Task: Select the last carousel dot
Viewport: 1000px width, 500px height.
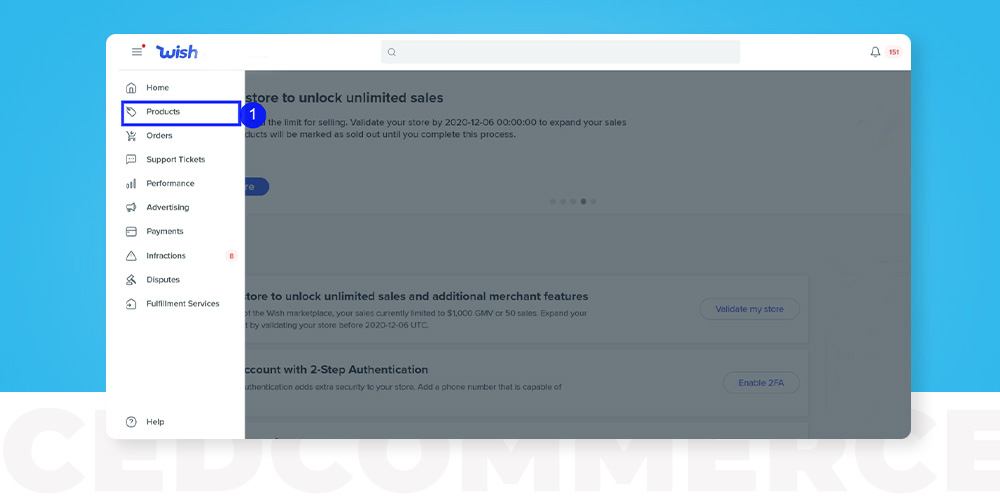Action: (x=593, y=202)
